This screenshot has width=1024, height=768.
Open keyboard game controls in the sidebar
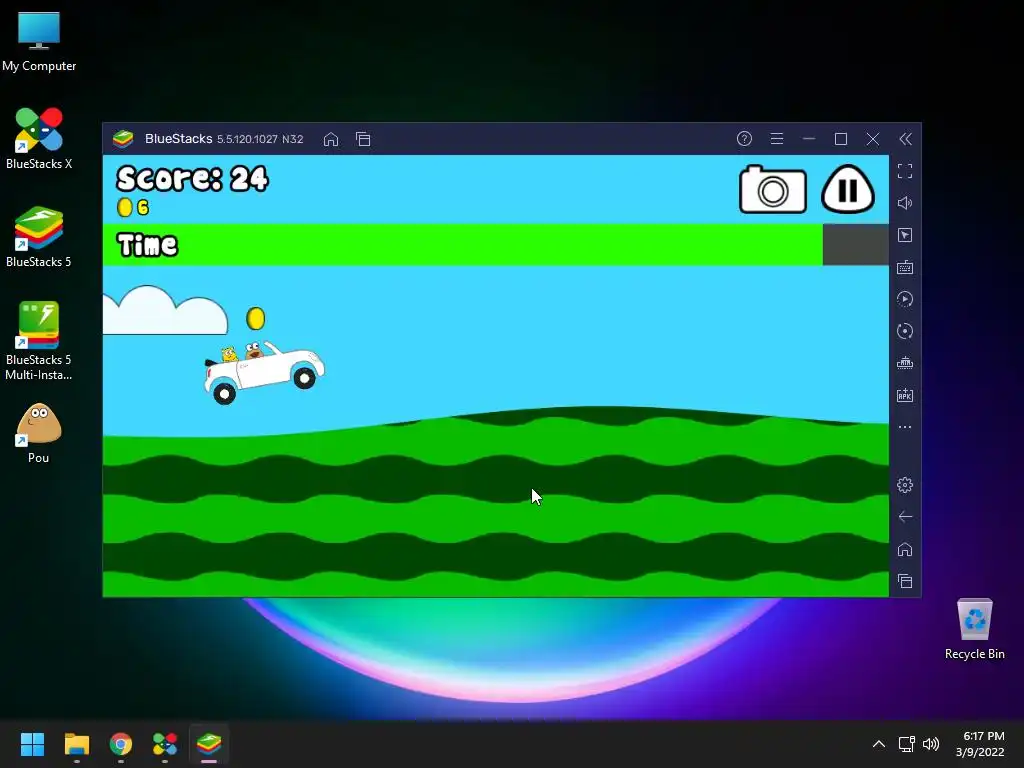[x=905, y=267]
